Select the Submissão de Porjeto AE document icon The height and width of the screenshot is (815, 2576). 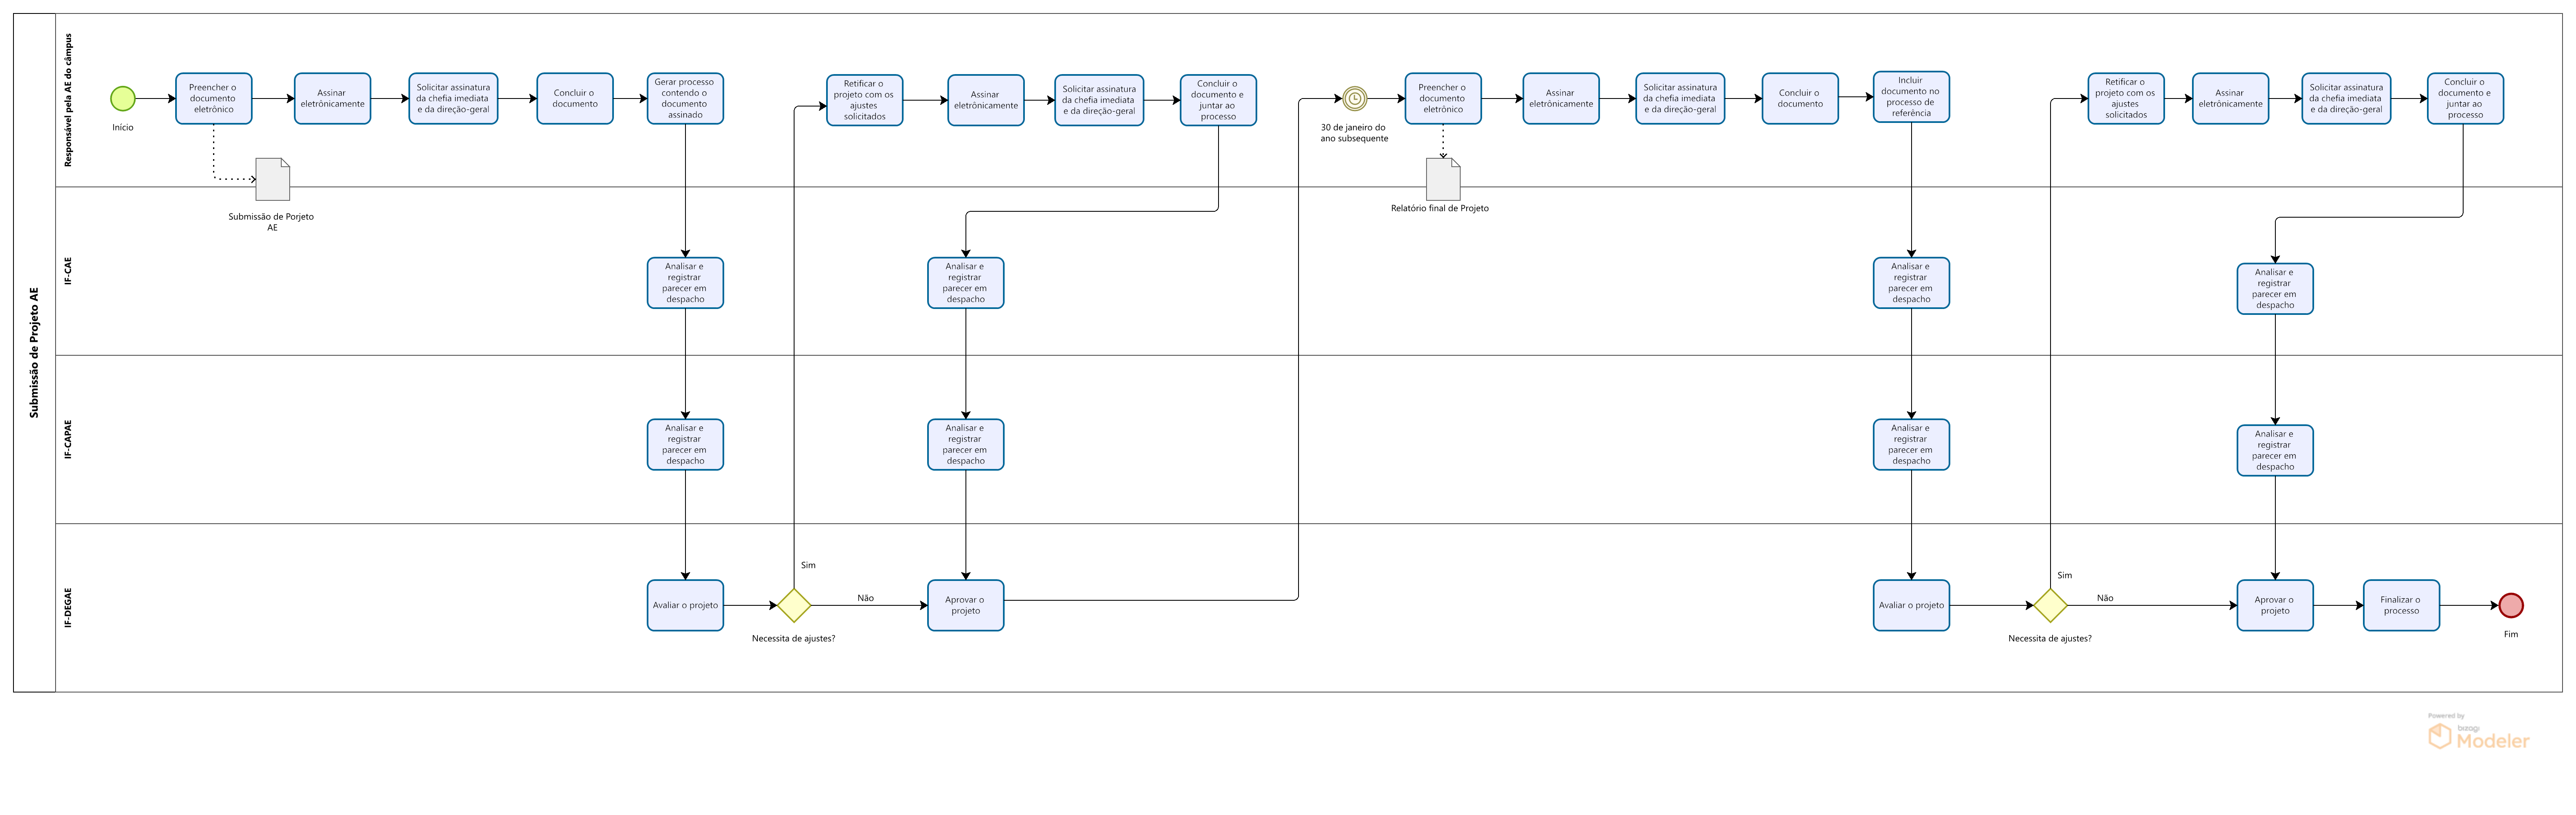[273, 179]
